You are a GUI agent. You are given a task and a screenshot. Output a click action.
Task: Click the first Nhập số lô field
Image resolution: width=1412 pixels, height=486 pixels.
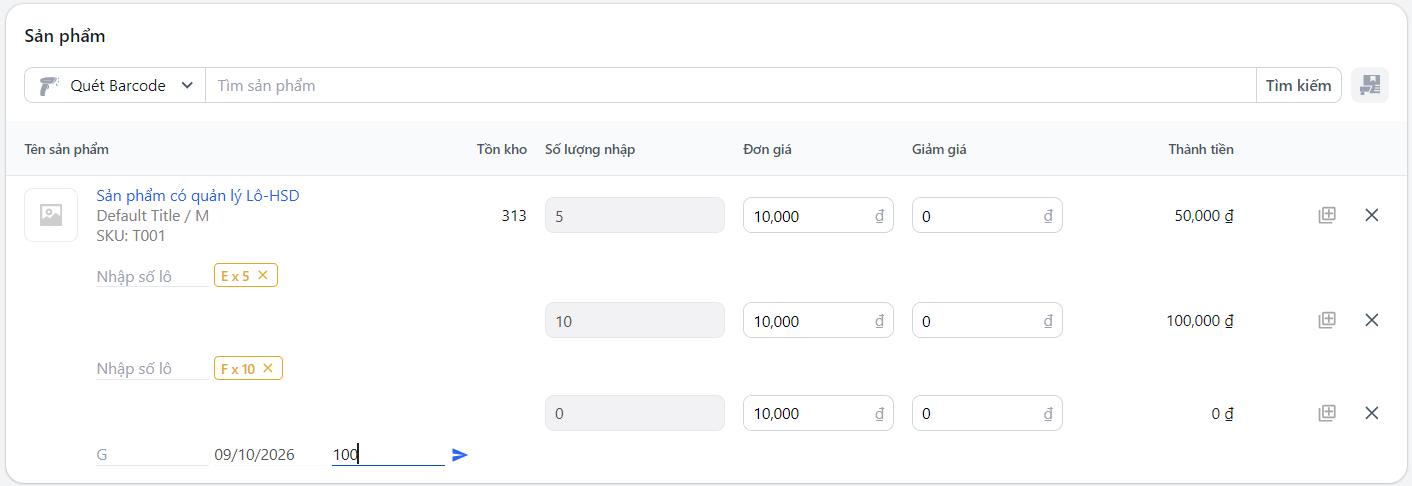[x=152, y=276]
